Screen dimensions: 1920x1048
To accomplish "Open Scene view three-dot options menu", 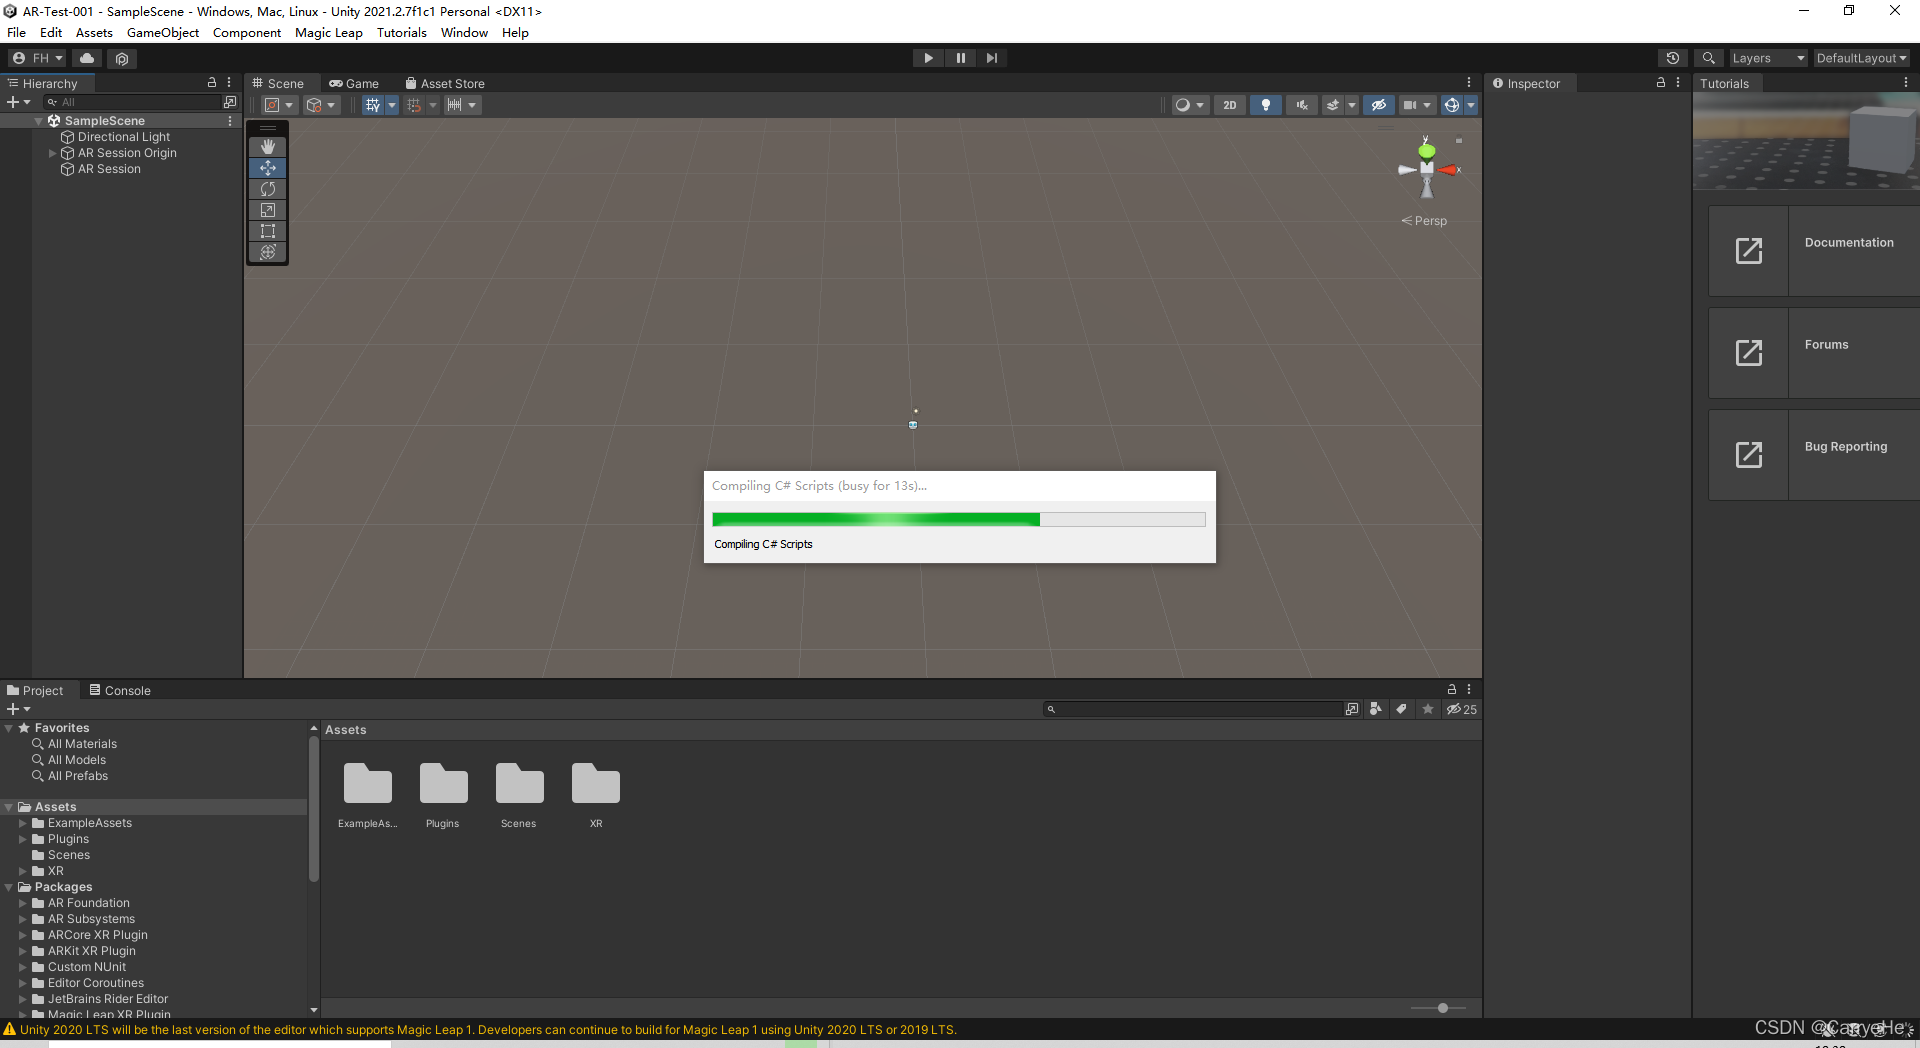I will click(1469, 83).
